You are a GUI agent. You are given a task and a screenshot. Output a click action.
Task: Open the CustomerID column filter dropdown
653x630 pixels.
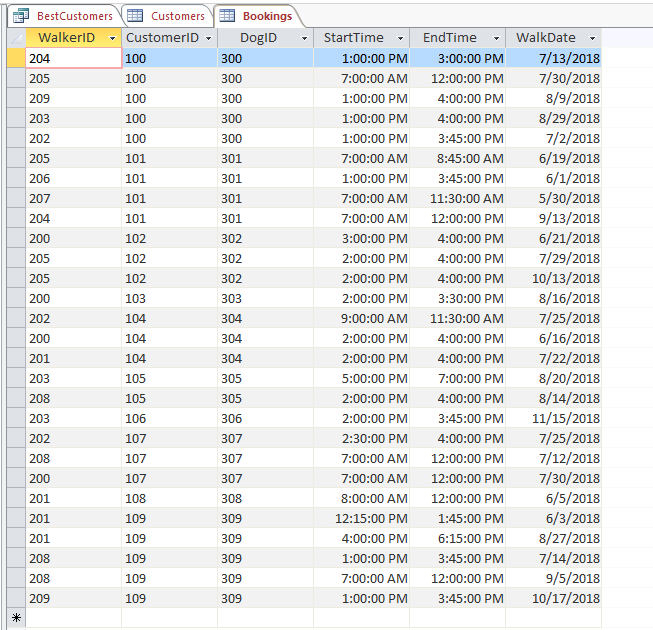208,38
